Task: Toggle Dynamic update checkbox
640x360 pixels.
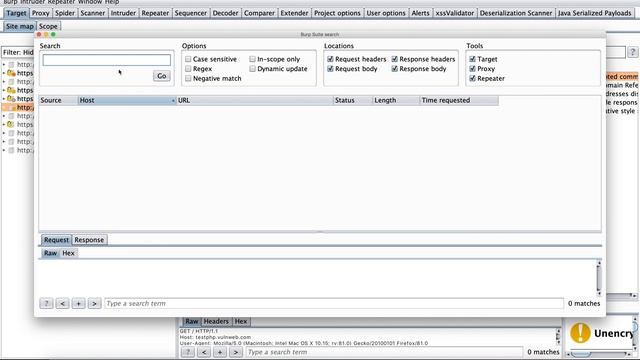Action: [252, 69]
